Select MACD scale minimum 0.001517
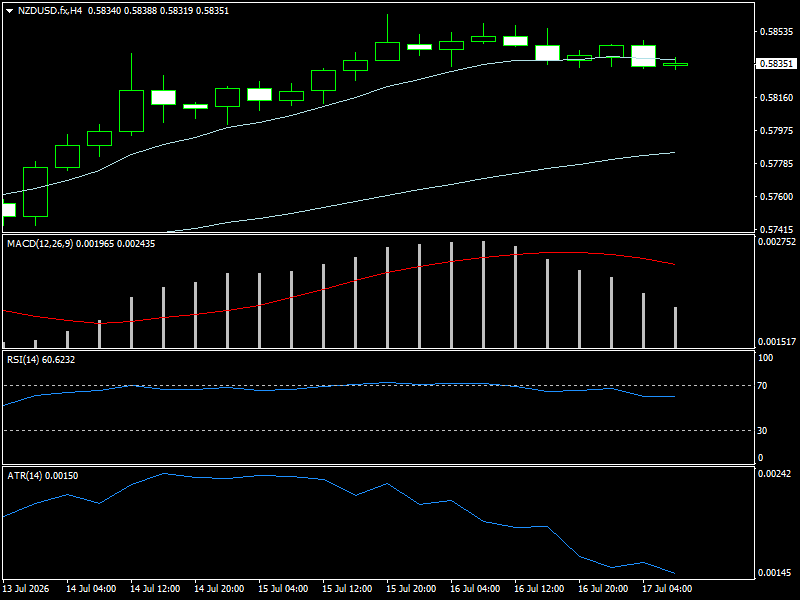The image size is (800, 600). click(777, 342)
